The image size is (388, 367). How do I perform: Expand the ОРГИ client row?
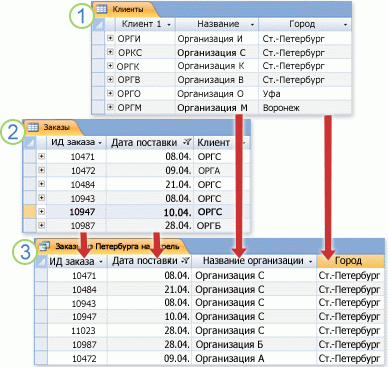pyautogui.click(x=110, y=38)
